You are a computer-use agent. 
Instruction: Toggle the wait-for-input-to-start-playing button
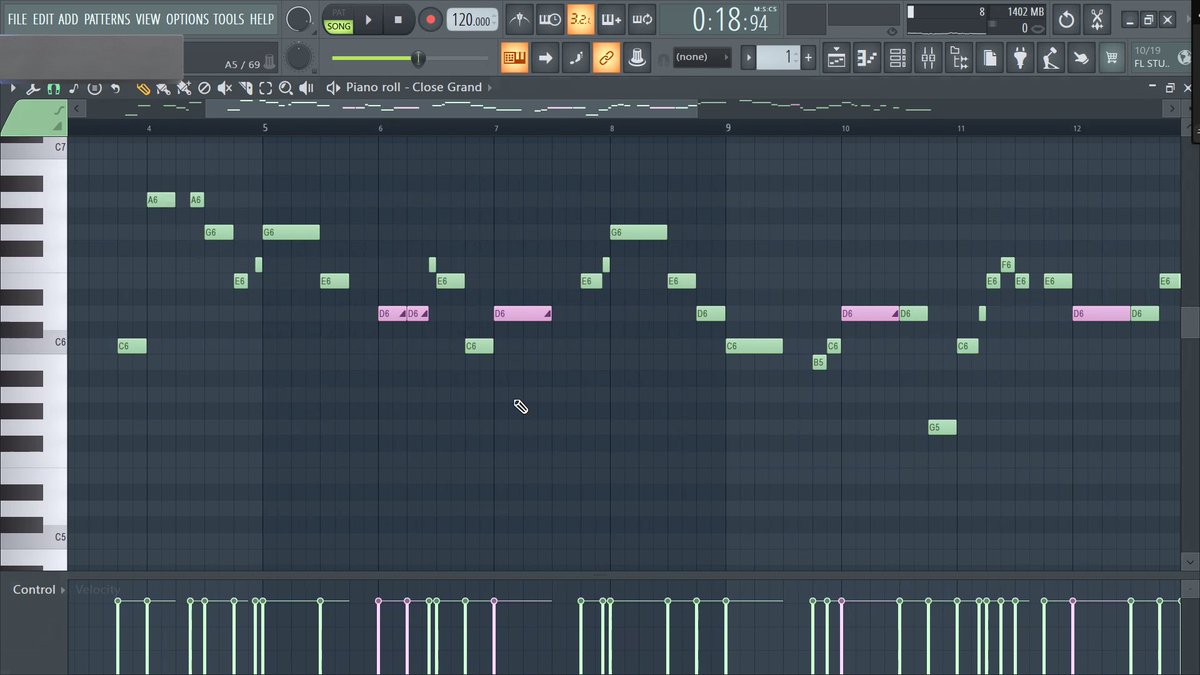pyautogui.click(x=550, y=19)
